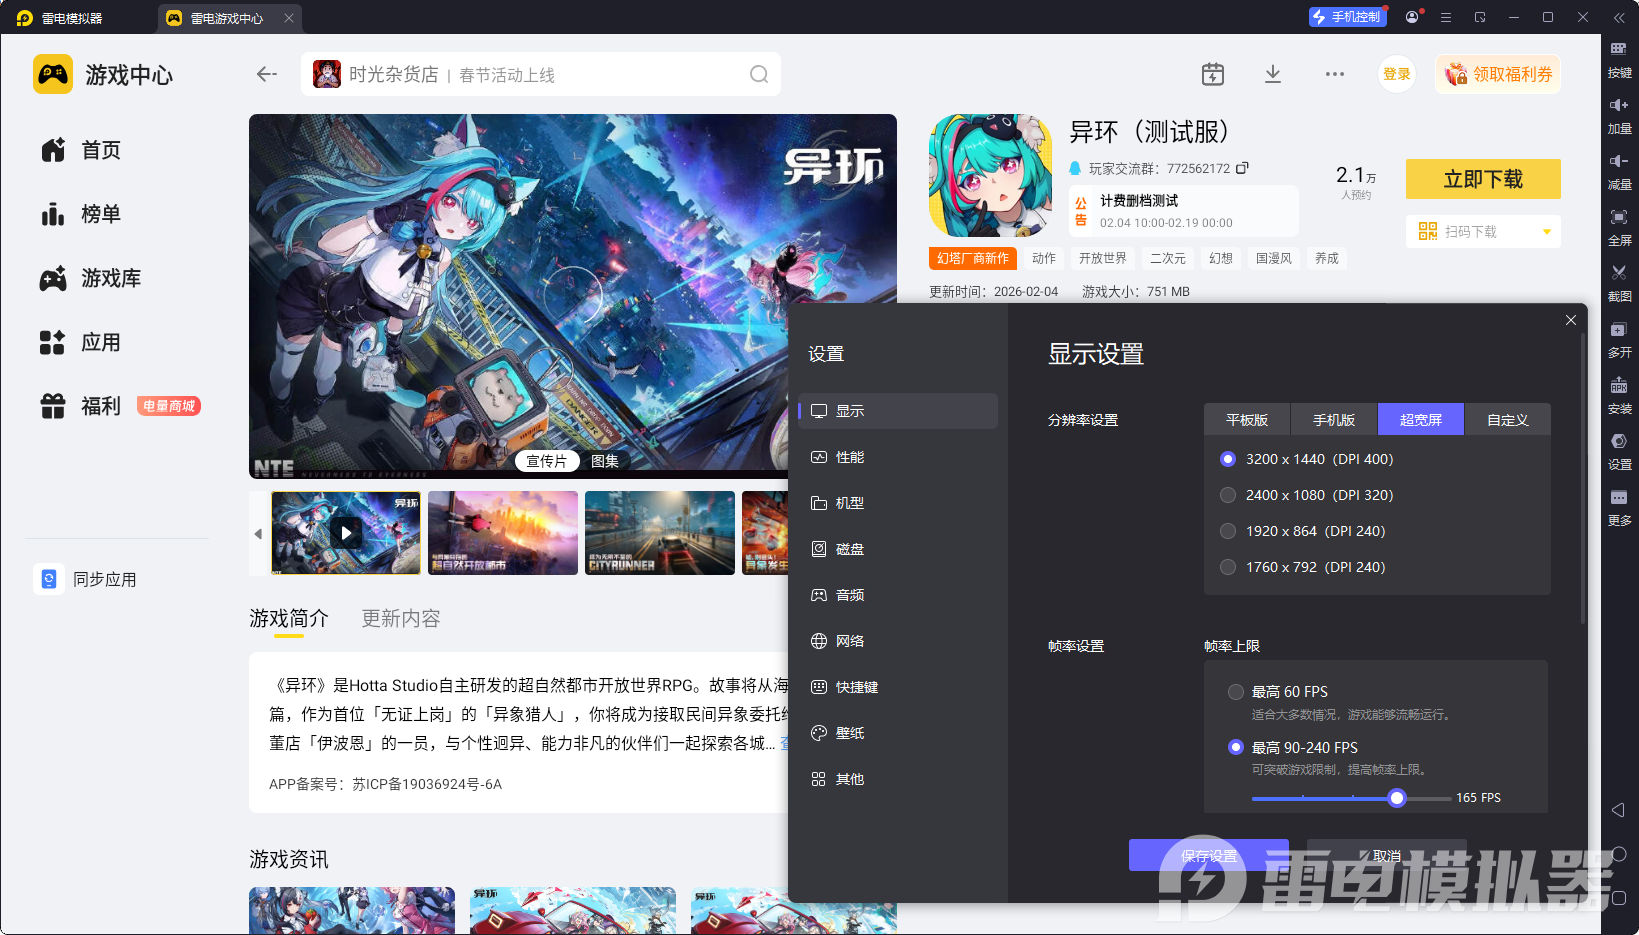Open 快捷键 settings category
The width and height of the screenshot is (1639, 935).
(x=898, y=687)
